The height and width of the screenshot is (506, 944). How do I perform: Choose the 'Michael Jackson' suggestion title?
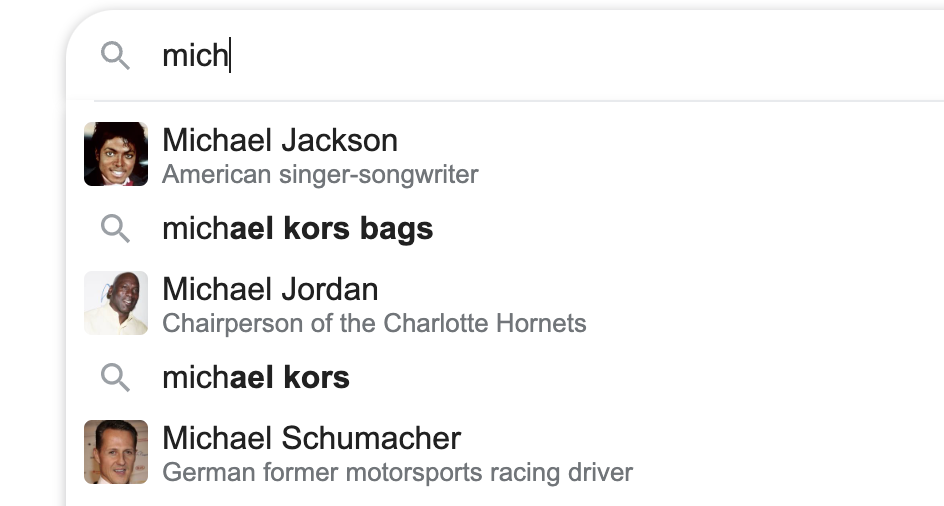[280, 140]
